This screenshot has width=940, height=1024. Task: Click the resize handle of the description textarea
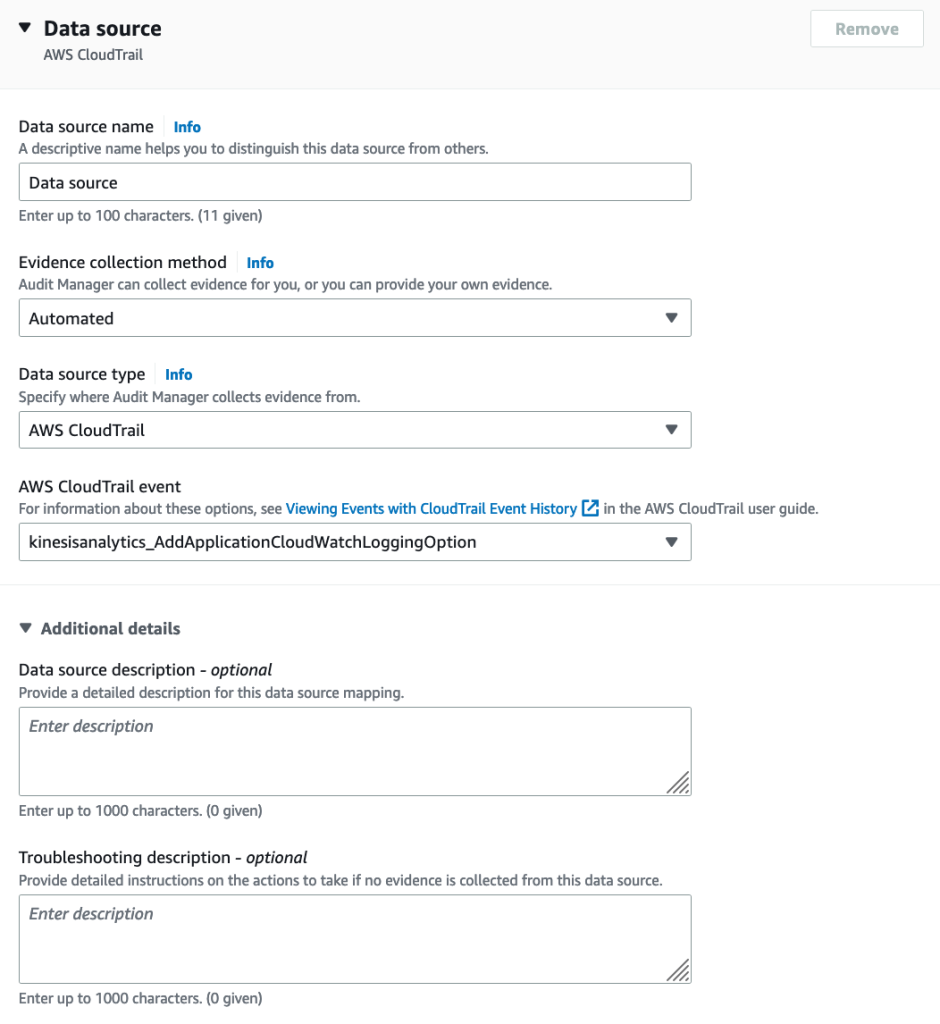point(682,788)
